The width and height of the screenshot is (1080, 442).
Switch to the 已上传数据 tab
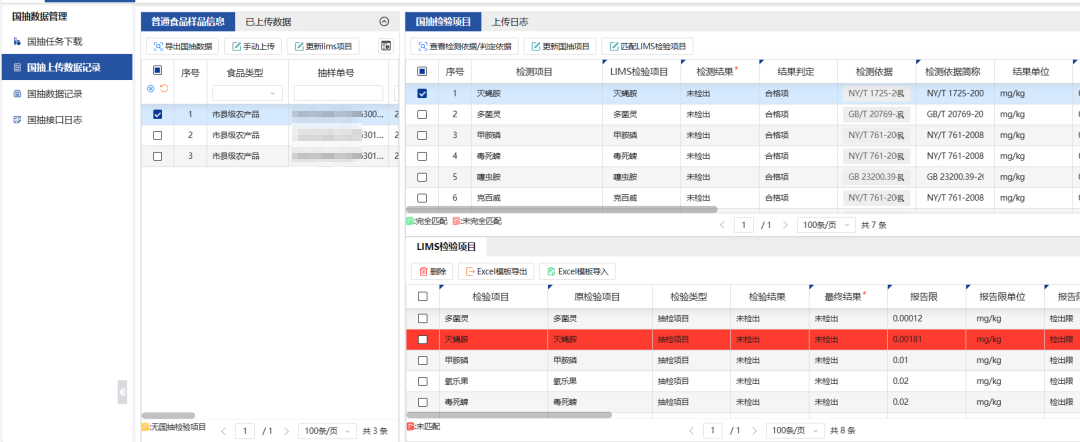click(268, 21)
